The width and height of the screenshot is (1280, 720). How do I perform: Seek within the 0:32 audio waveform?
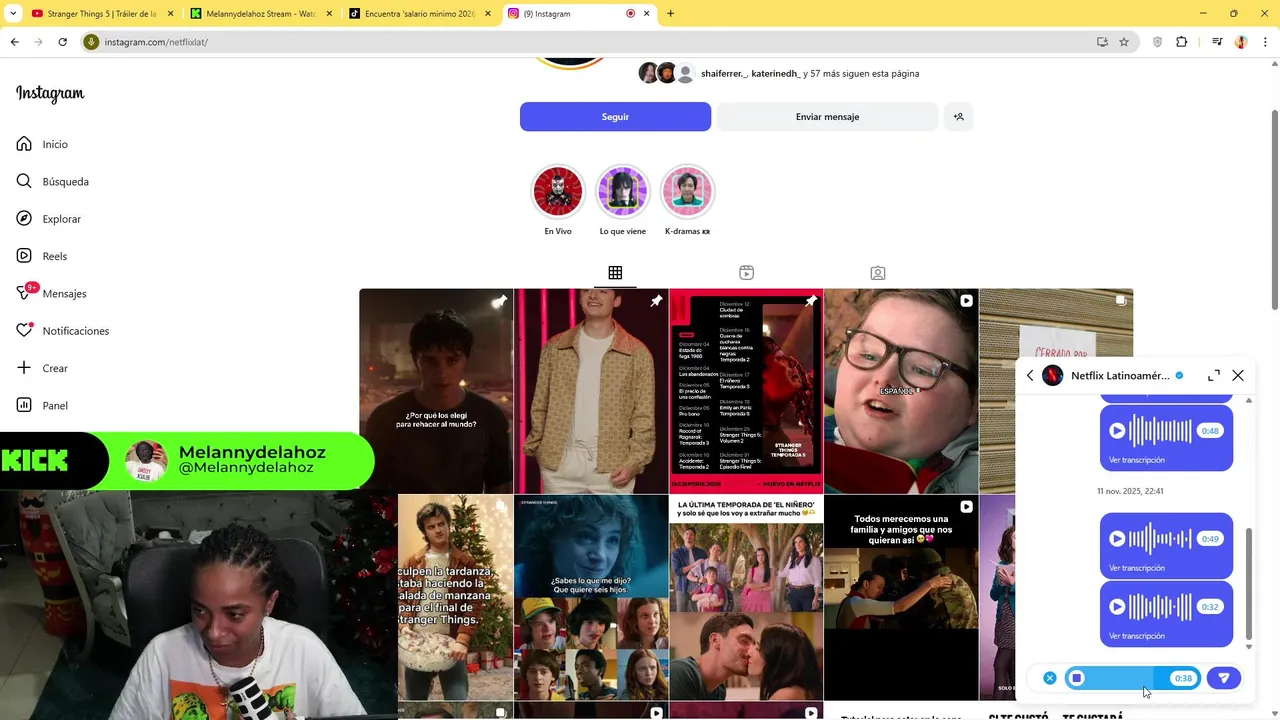click(1160, 607)
